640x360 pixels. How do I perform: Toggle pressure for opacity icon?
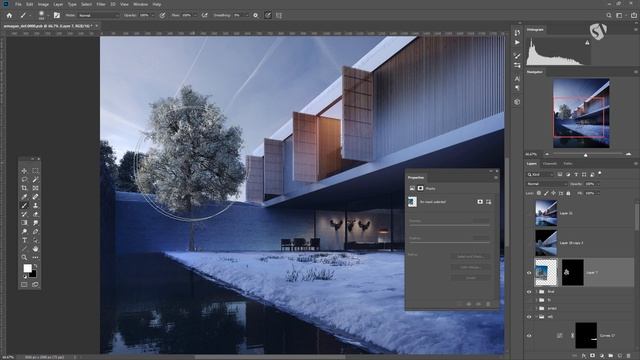162,16
